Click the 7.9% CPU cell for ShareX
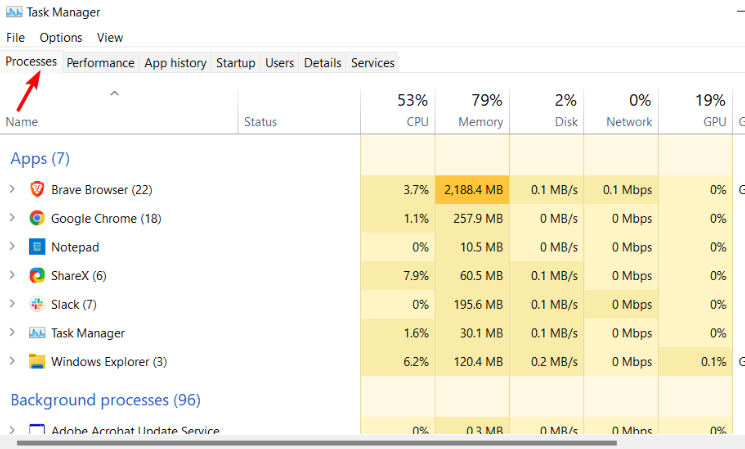Viewport: 745px width, 449px height. pyautogui.click(x=398, y=276)
